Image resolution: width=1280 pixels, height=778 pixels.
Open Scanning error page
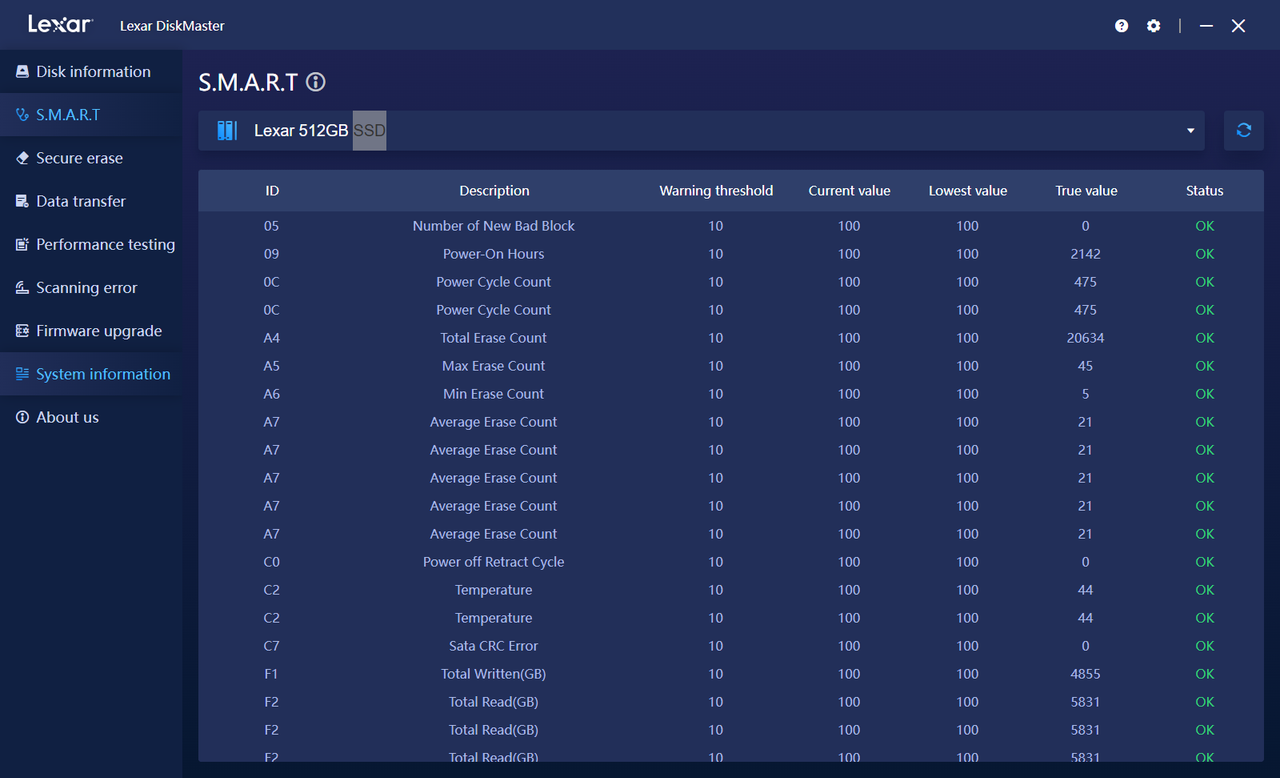91,288
